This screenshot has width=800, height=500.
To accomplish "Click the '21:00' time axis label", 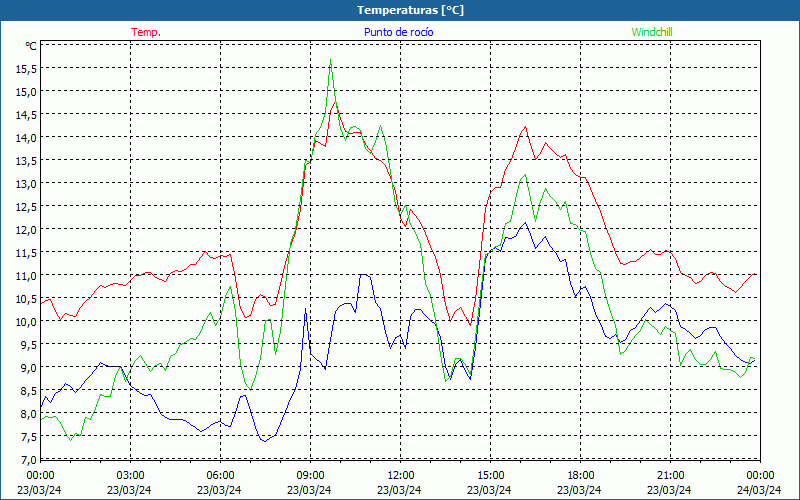I will (x=670, y=476).
